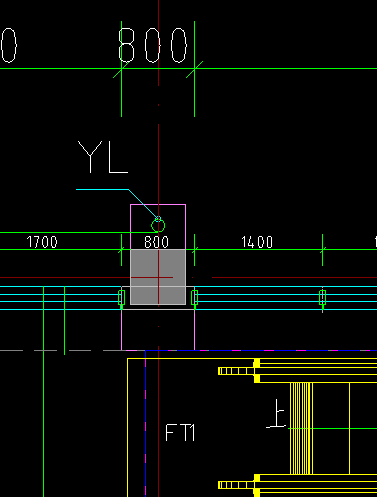377x497 pixels.
Task: Select the 1400 dimension text
Action: point(257,242)
